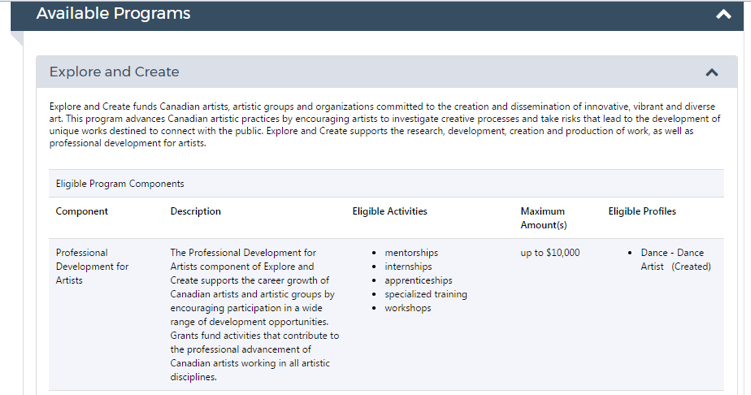Click Professional Development for Artists component cell
751x395 pixels.
(92, 266)
